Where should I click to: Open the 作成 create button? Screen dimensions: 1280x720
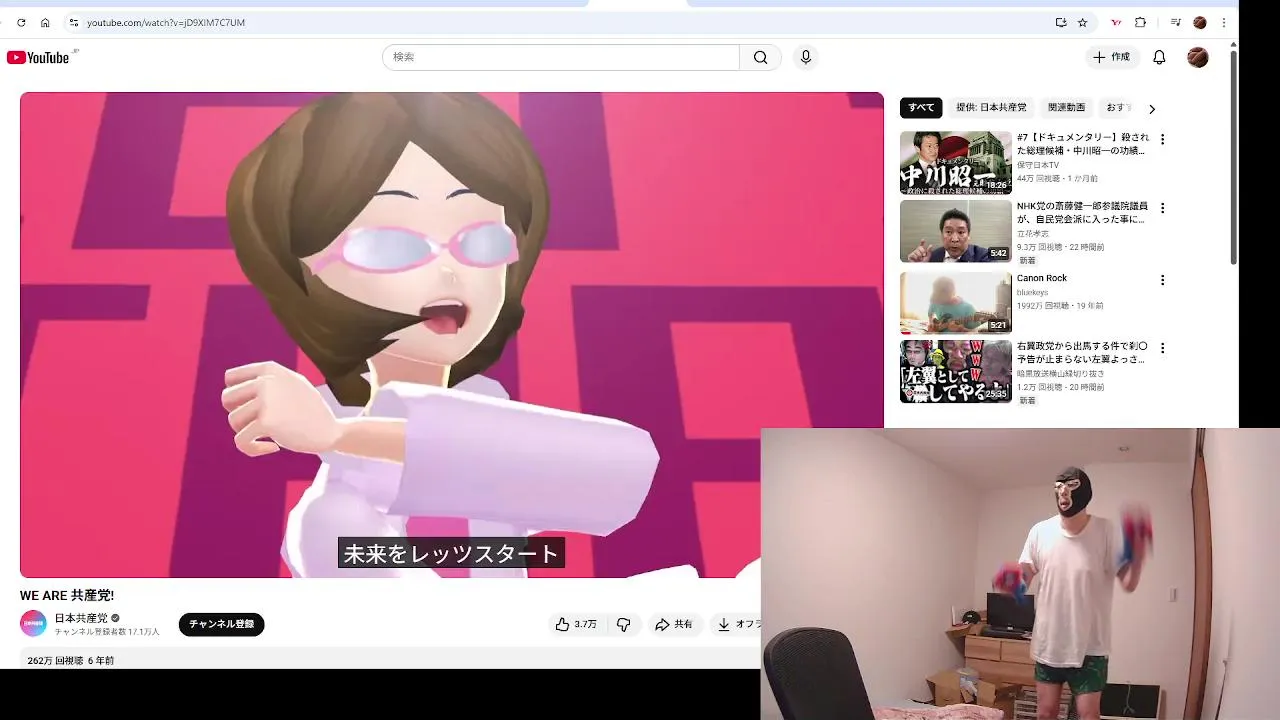(x=1111, y=57)
